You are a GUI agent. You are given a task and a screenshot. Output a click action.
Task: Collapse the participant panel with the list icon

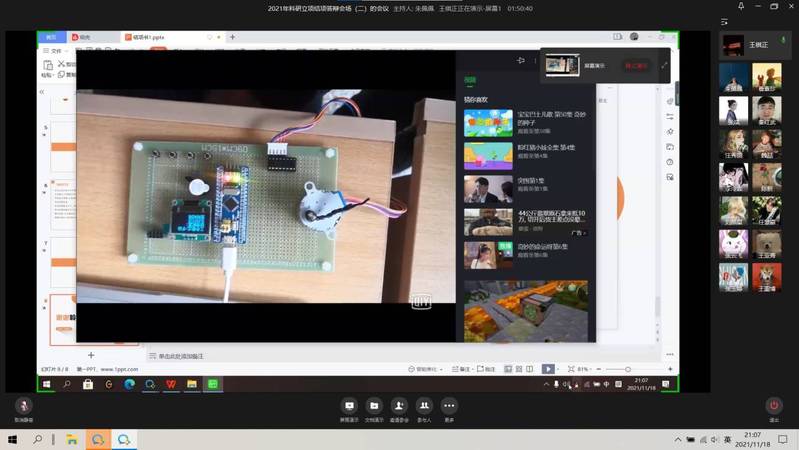click(724, 22)
